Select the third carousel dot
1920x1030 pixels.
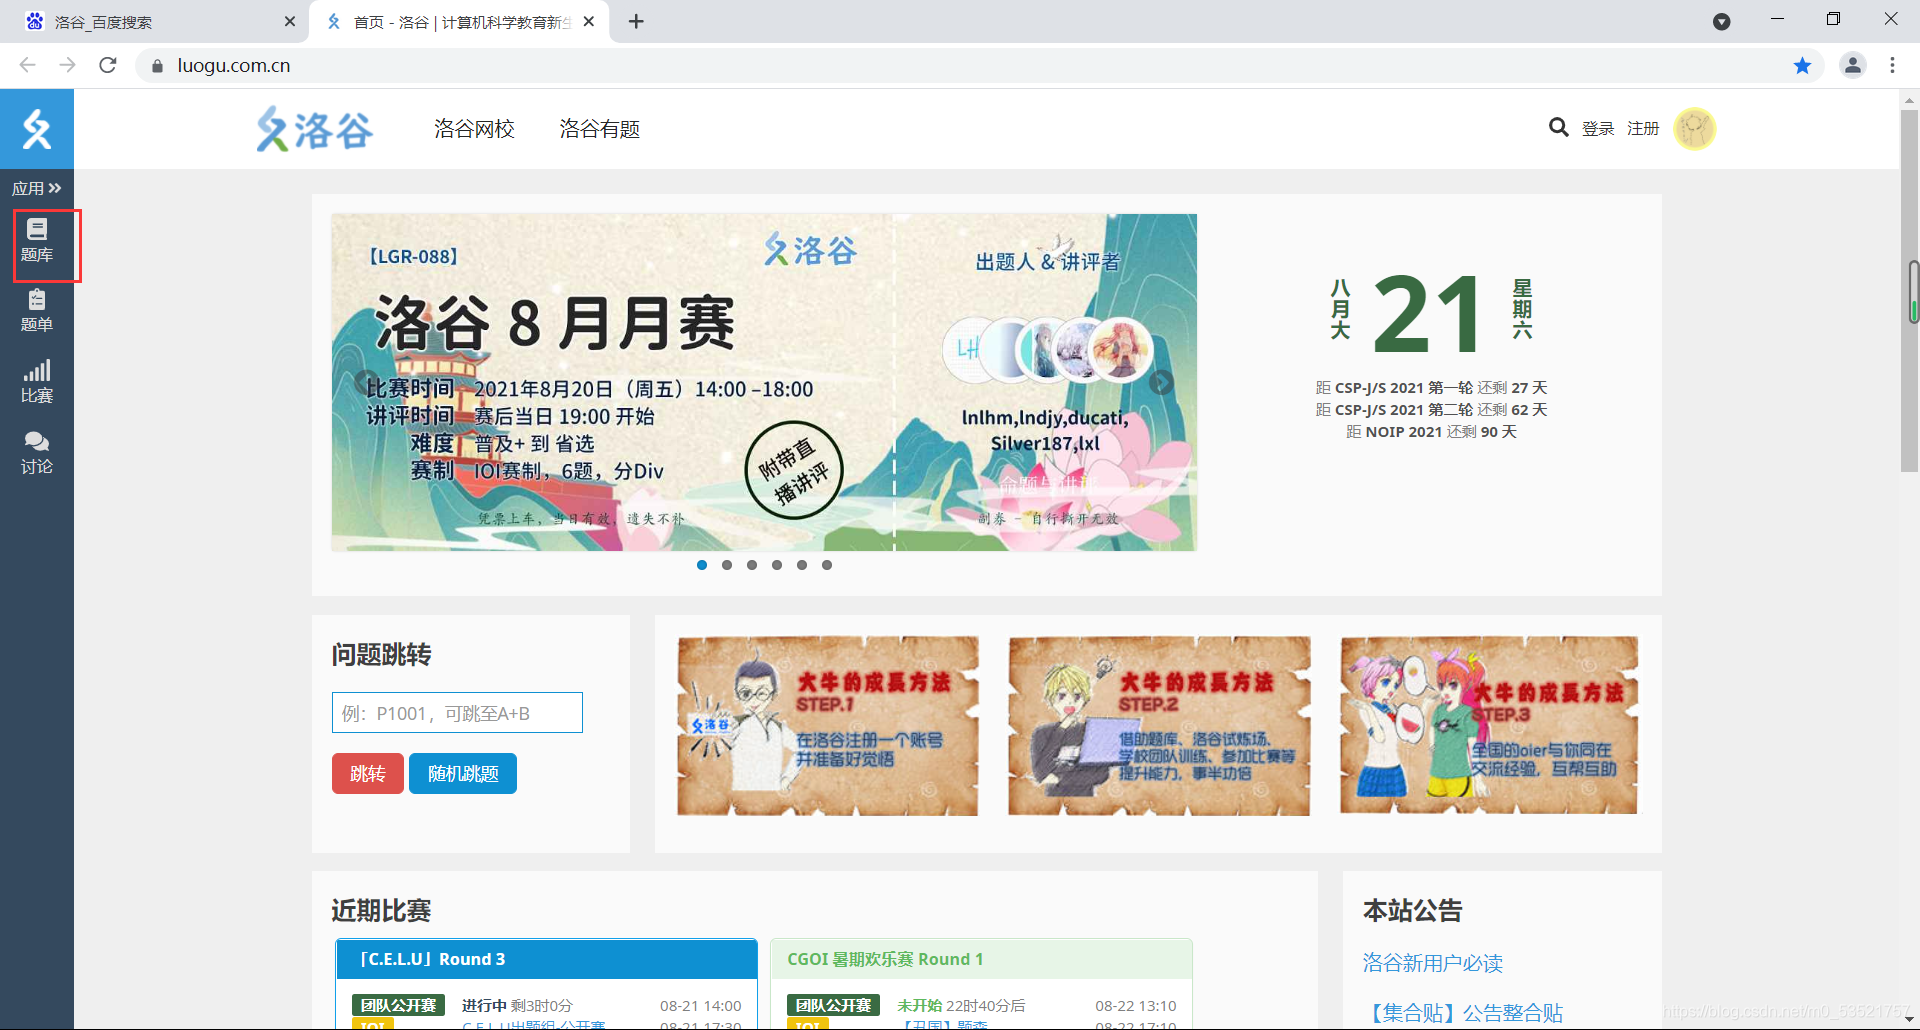point(752,565)
